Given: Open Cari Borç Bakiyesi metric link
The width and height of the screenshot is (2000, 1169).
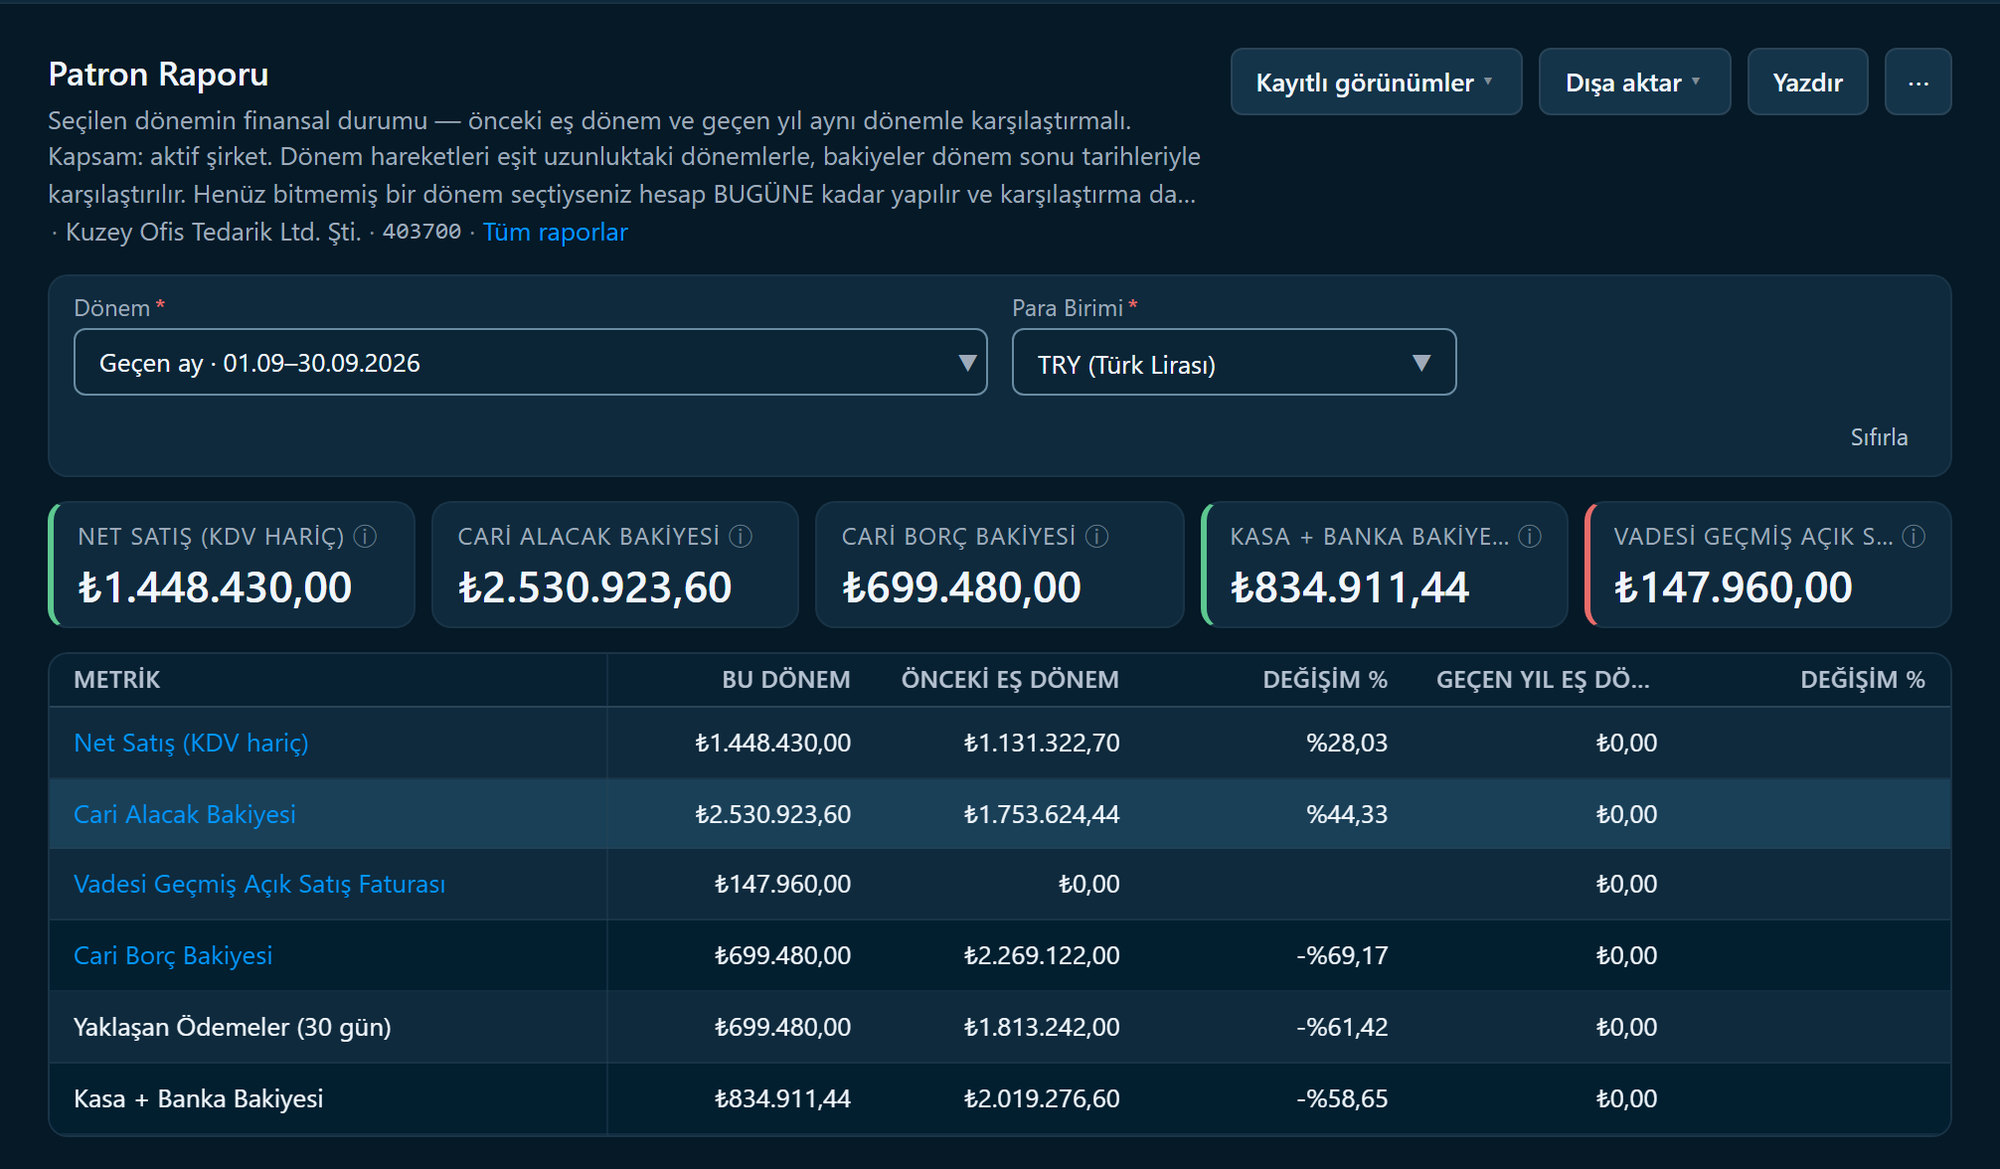Looking at the screenshot, I should [173, 955].
